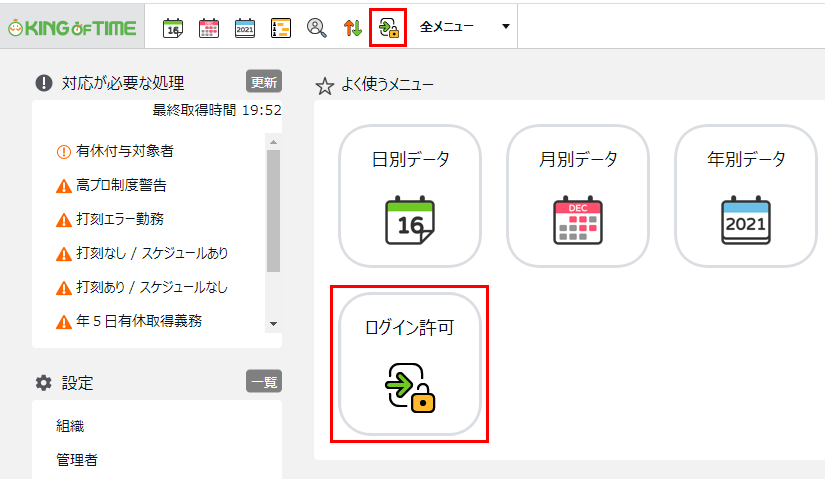This screenshot has width=825, height=479.
Task: Open 年５日有休取得義務 warning item
Action: (x=139, y=321)
